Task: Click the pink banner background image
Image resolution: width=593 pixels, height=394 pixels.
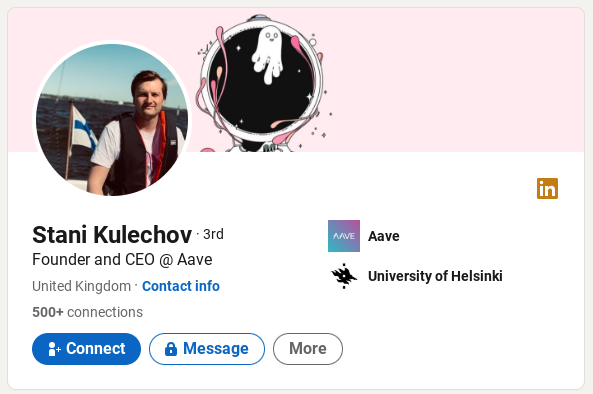Action: point(446,80)
